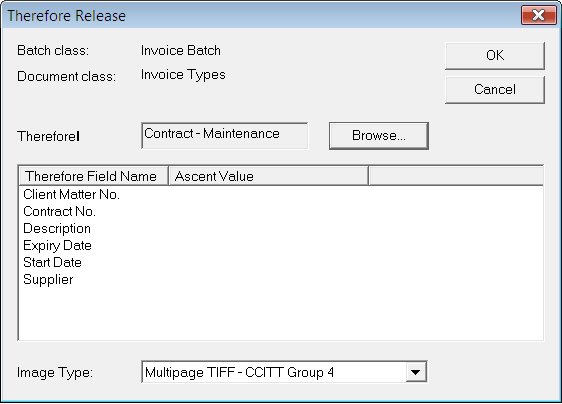This screenshot has height=404, width=562.
Task: Click the Therefore Release title bar
Action: pyautogui.click(x=261, y=15)
